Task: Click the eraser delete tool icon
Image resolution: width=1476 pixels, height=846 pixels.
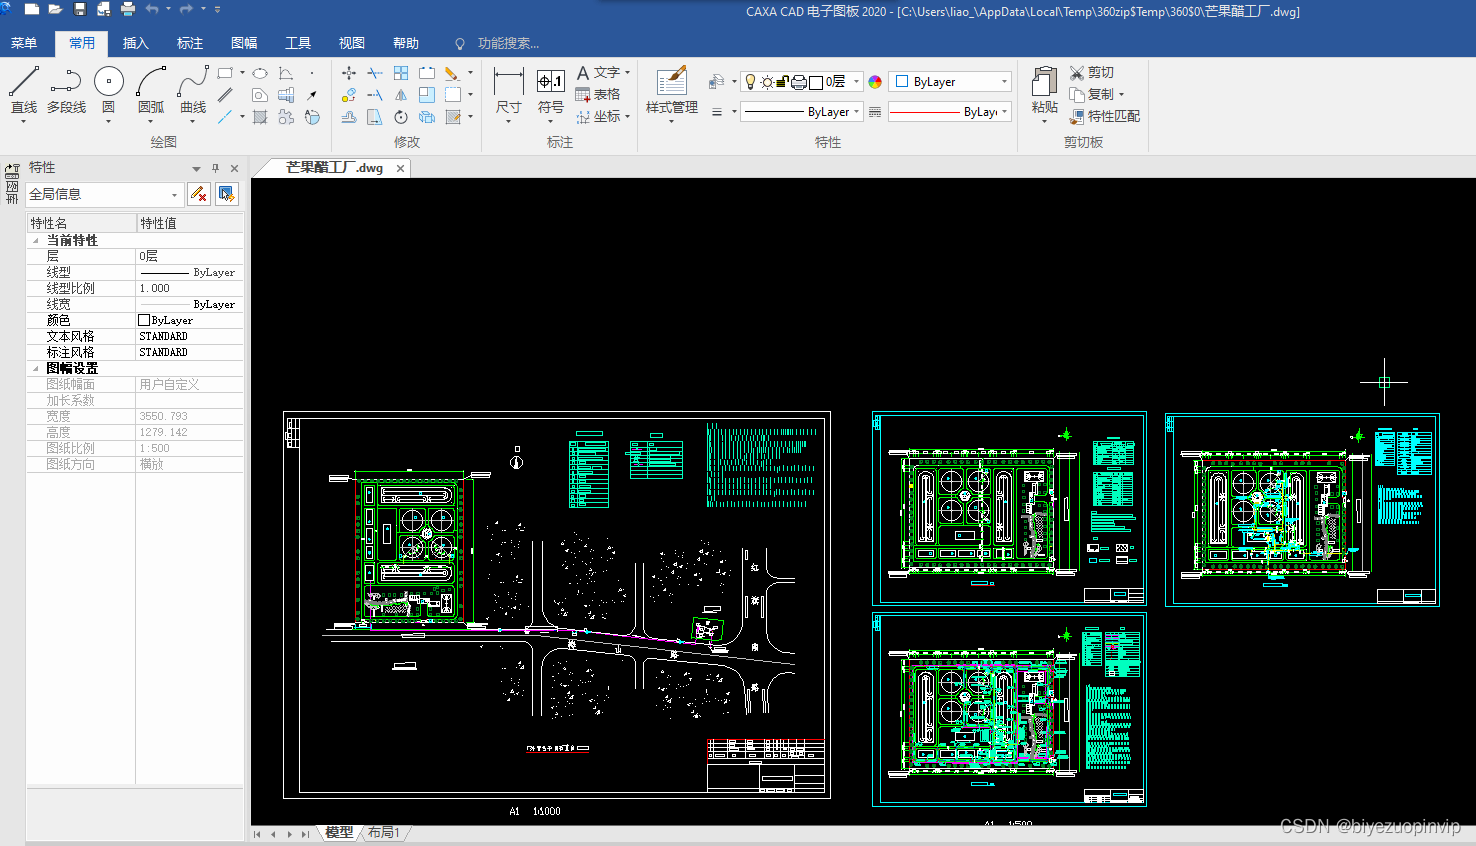Action: [453, 73]
